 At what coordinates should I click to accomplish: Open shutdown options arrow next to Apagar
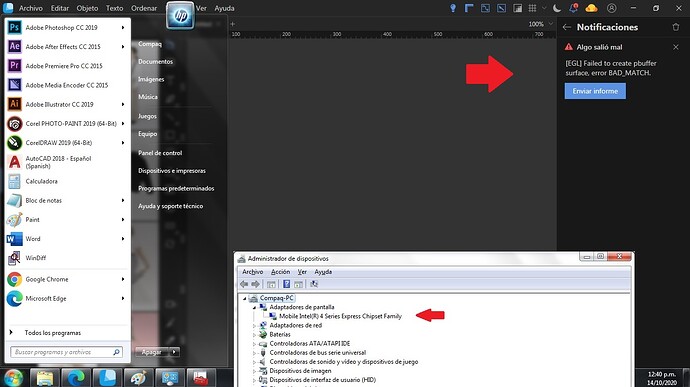[x=175, y=352]
